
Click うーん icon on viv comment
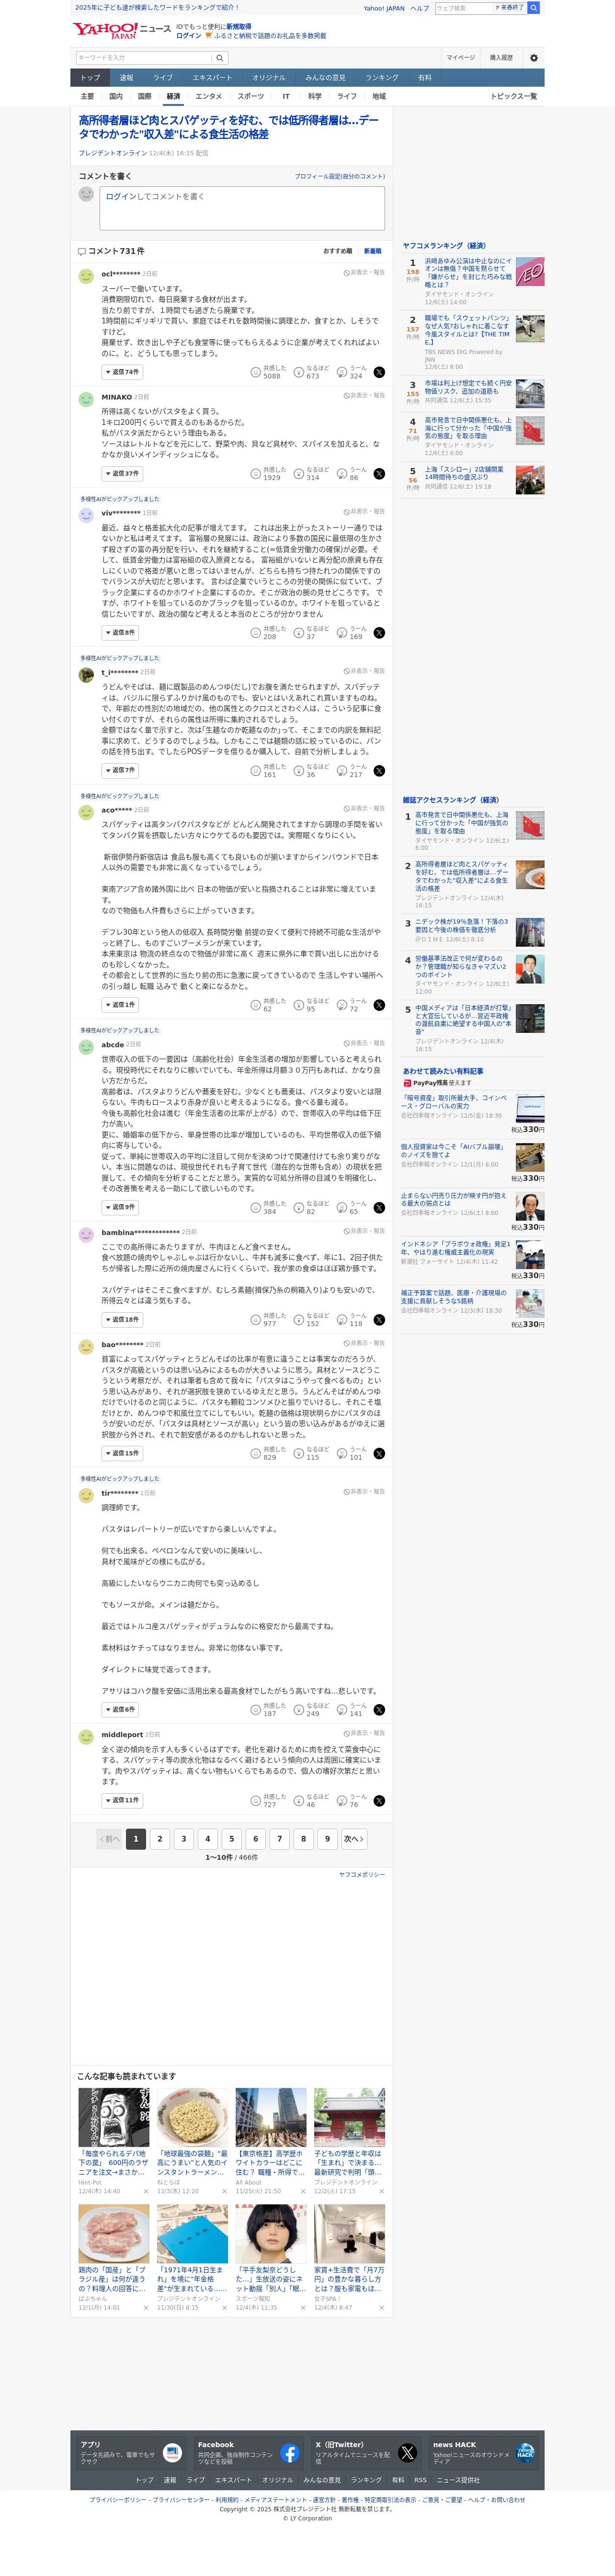point(342,633)
